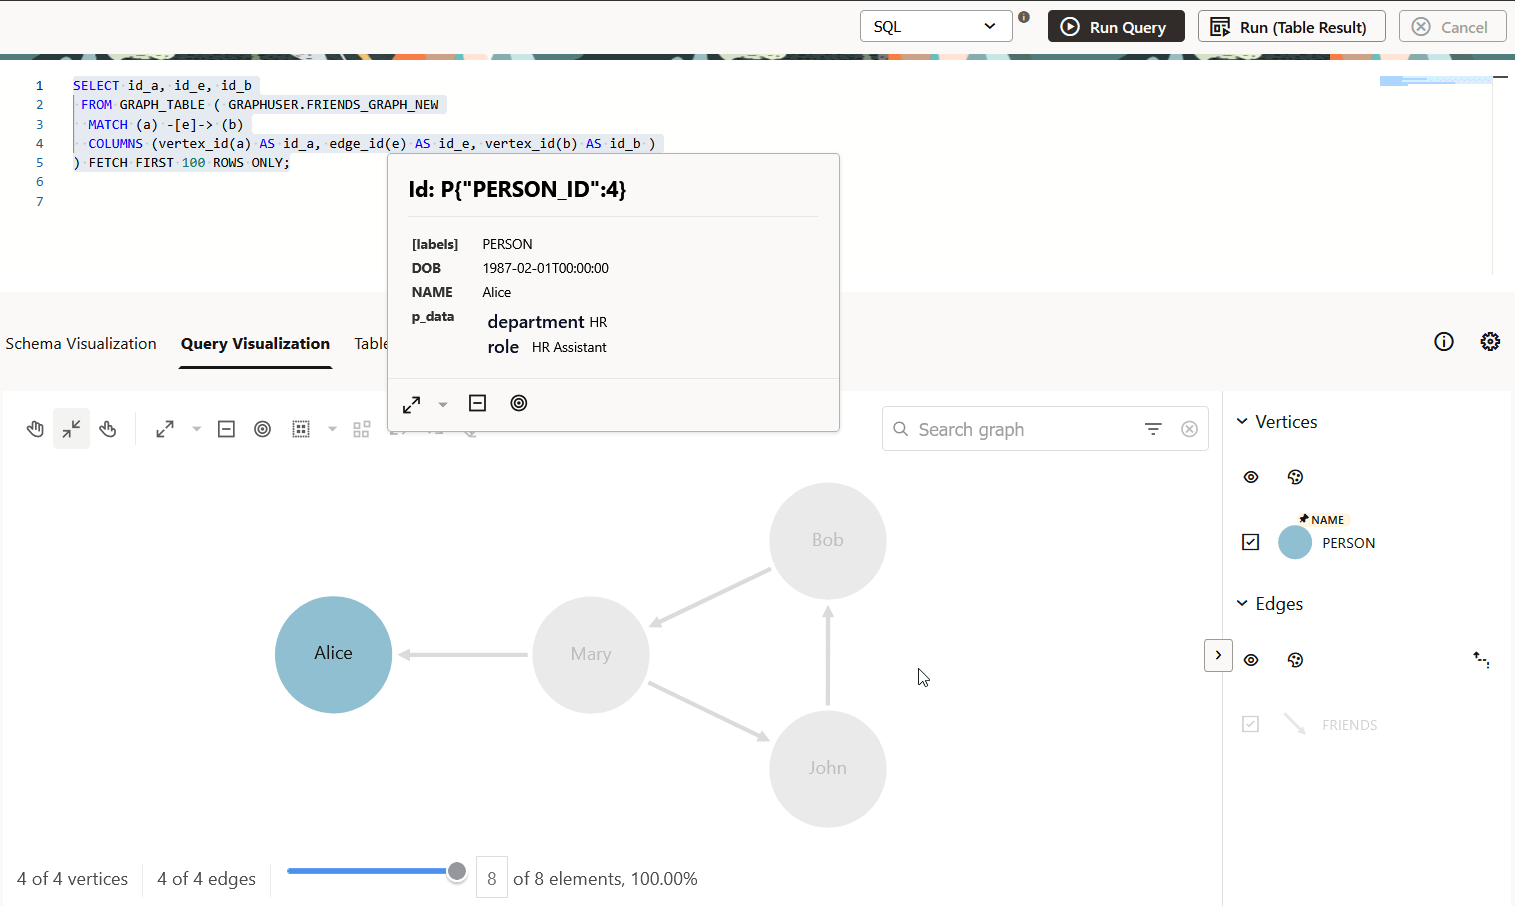Click the Bob vertex node
Viewport: 1515px width, 906px height.
pyautogui.click(x=827, y=541)
